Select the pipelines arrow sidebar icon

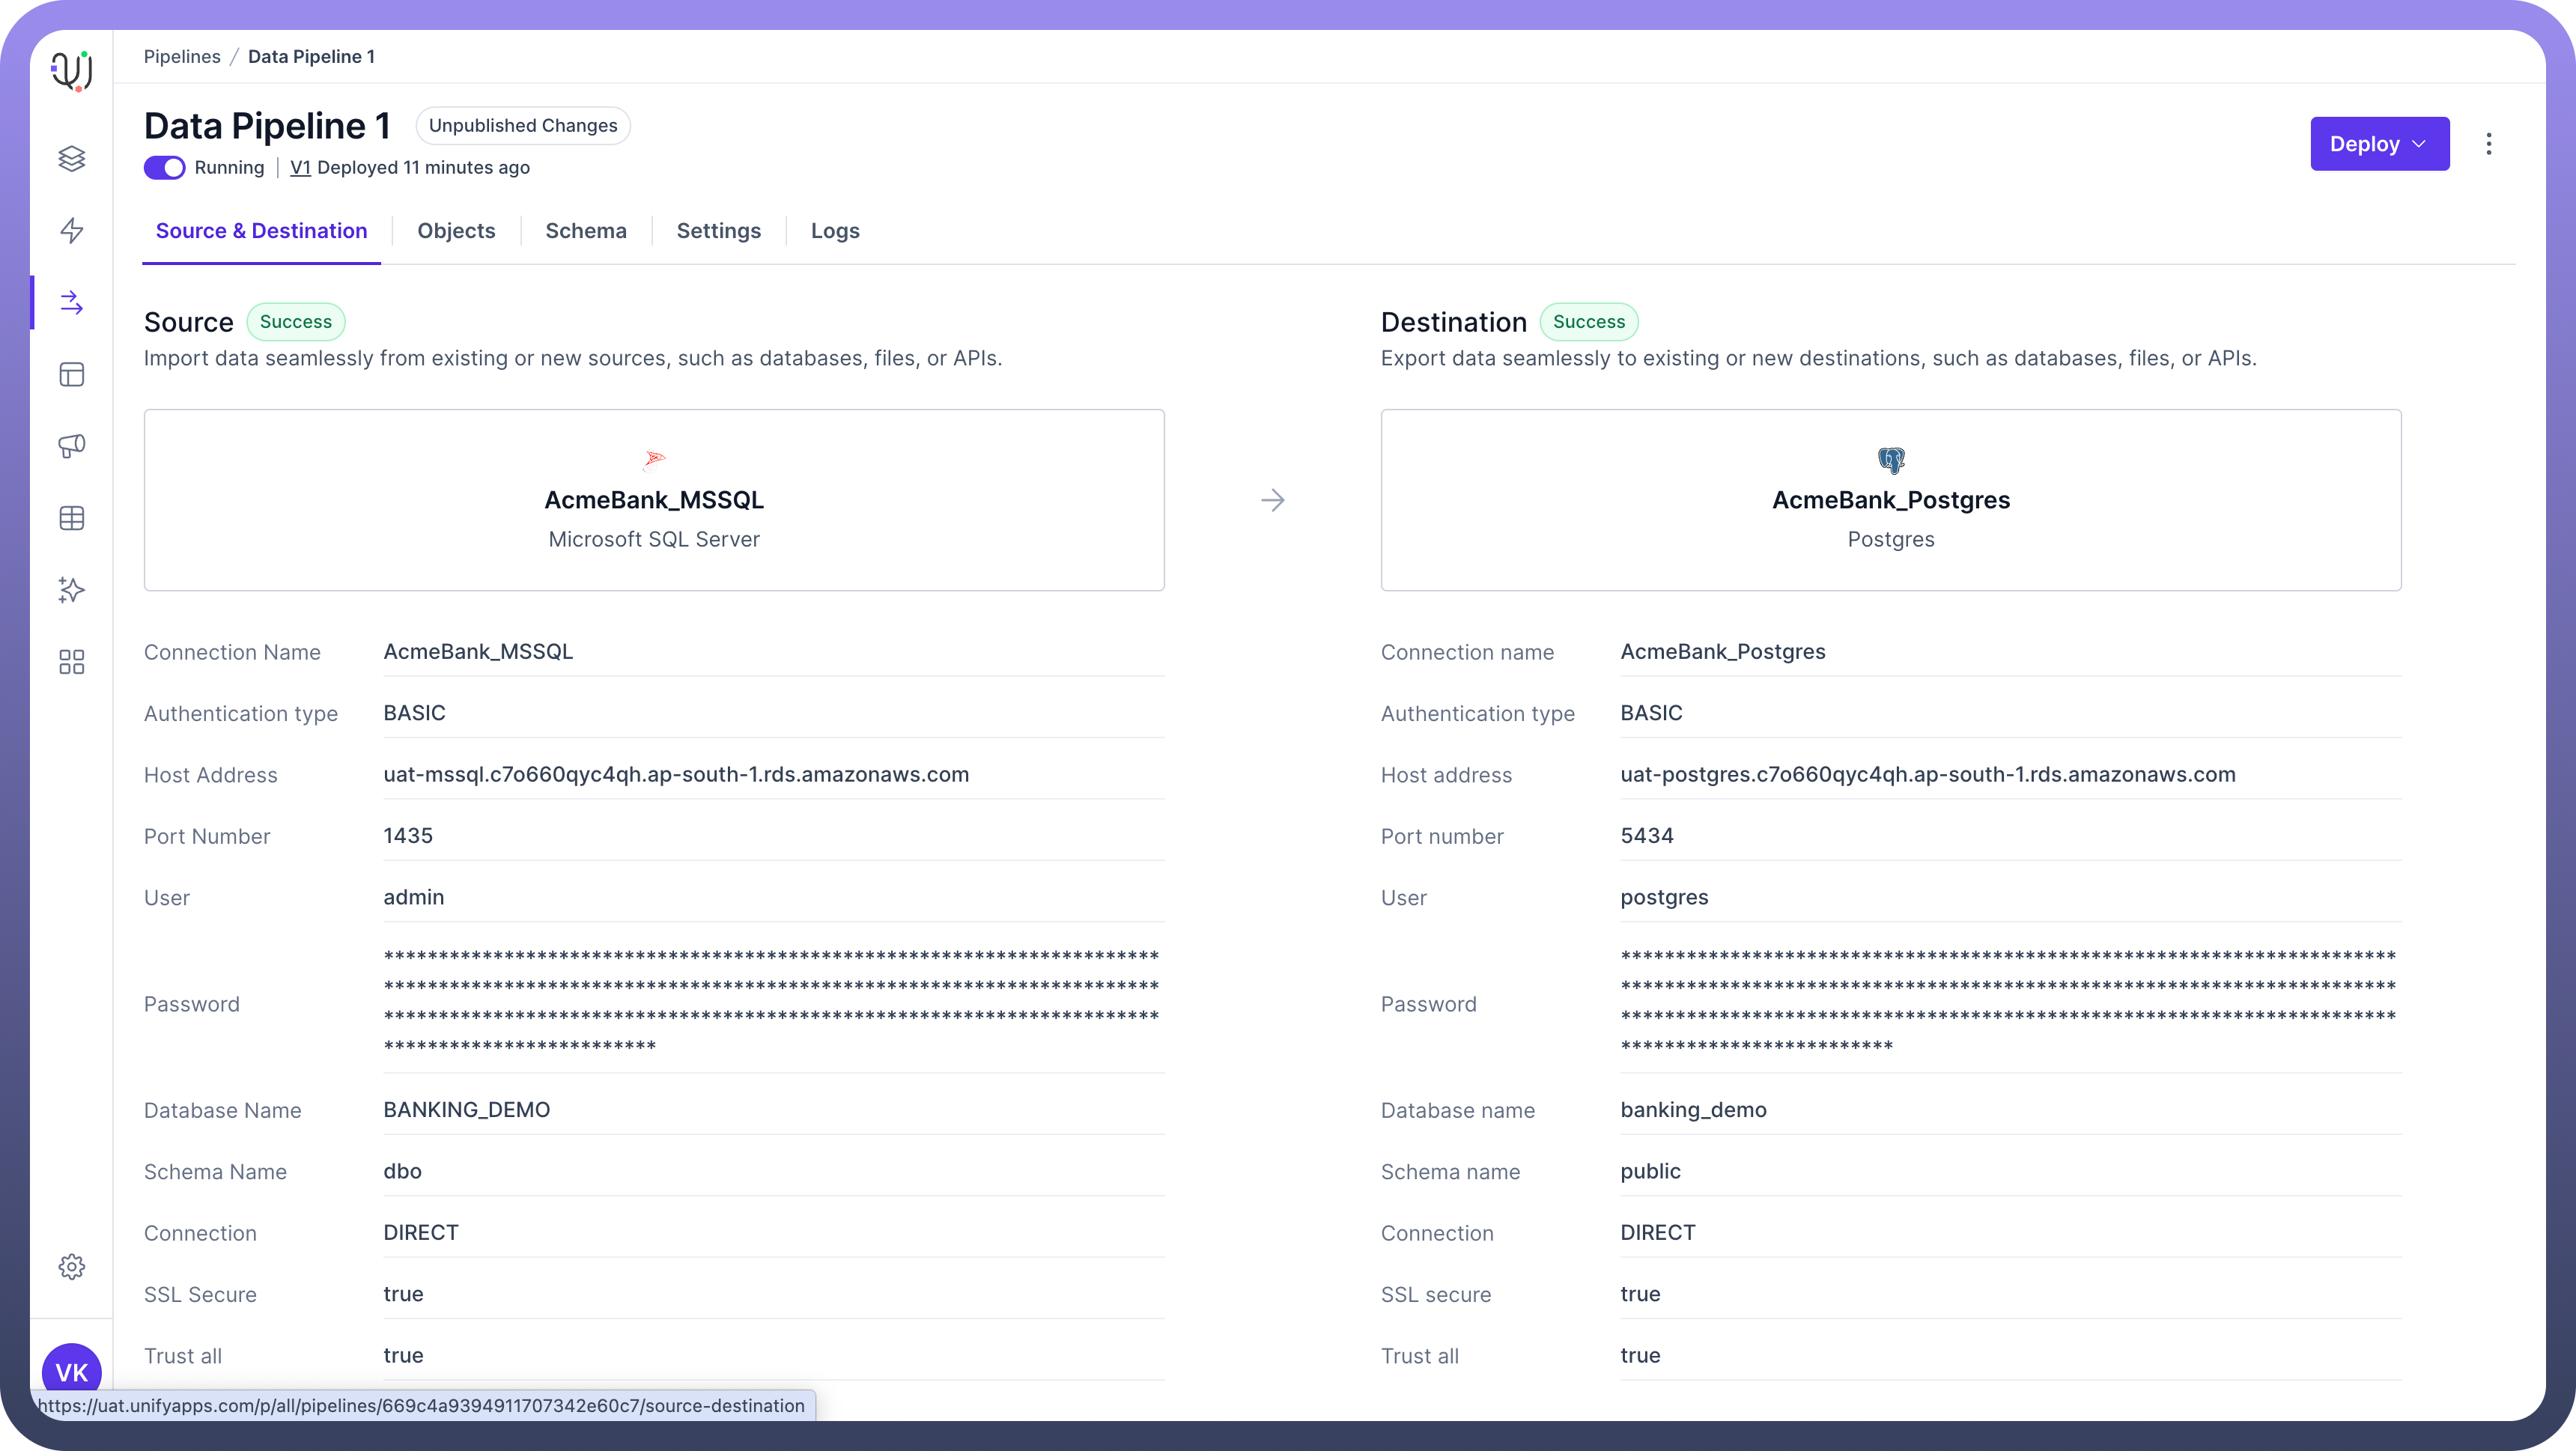pyautogui.click(x=72, y=302)
